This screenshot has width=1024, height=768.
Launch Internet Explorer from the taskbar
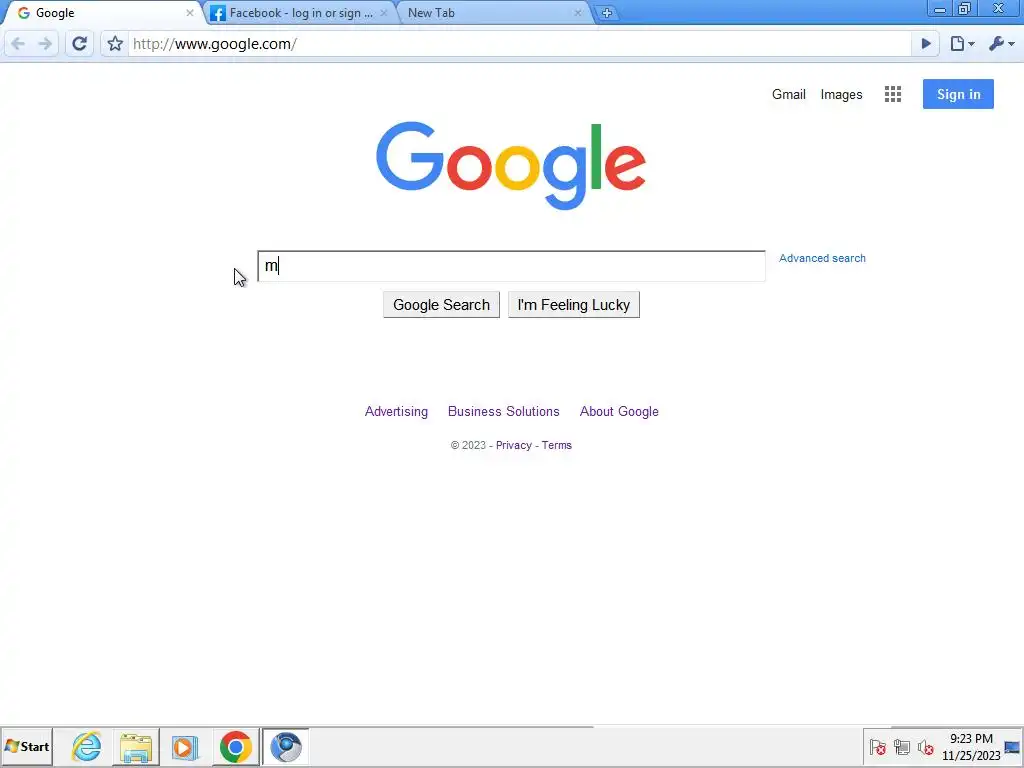[87, 746]
